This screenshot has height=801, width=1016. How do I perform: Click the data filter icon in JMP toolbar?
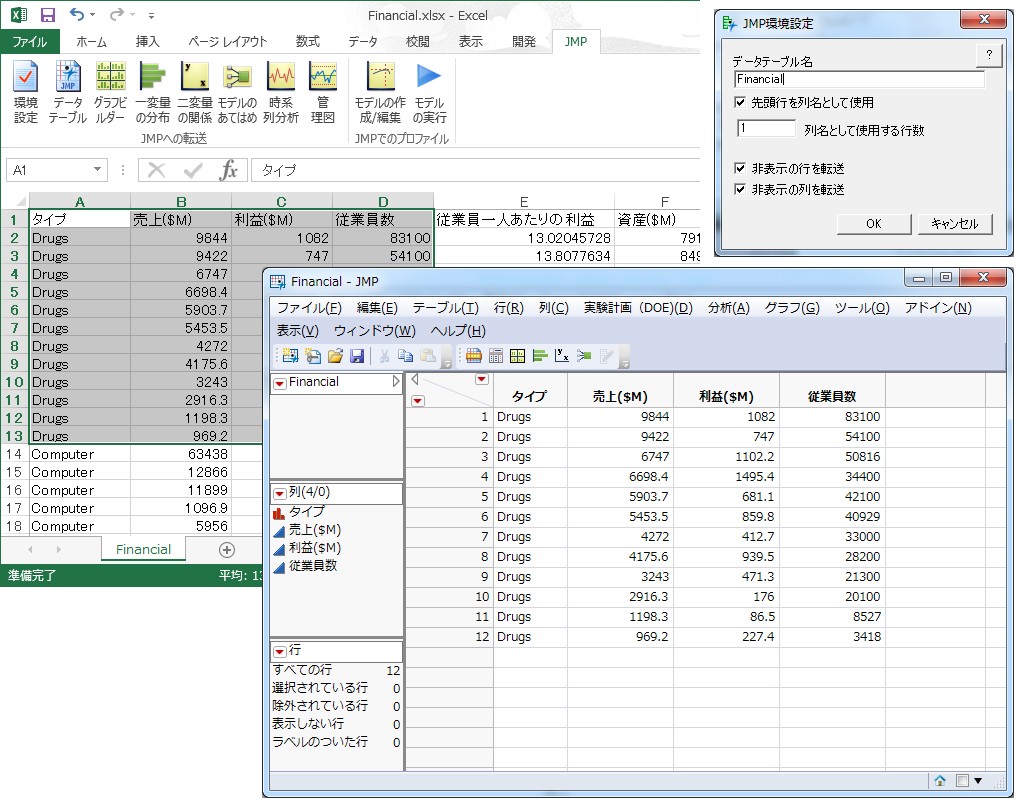tap(474, 355)
